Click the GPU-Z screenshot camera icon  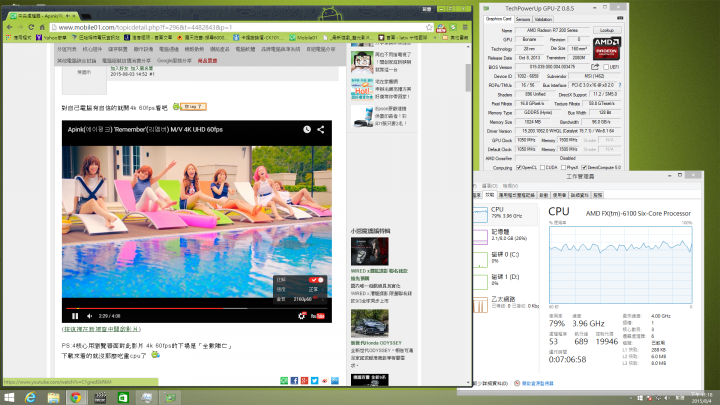(x=620, y=18)
